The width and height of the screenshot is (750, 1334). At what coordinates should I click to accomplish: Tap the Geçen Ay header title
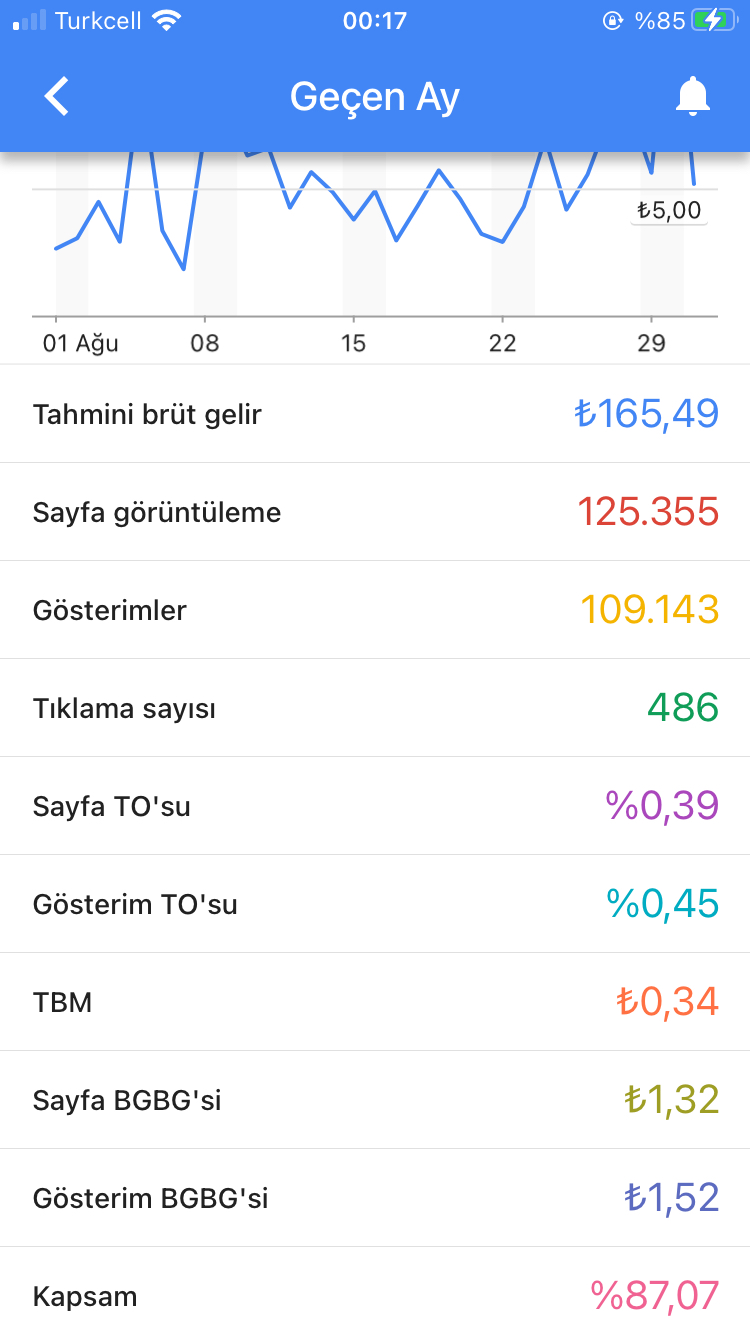click(x=375, y=97)
